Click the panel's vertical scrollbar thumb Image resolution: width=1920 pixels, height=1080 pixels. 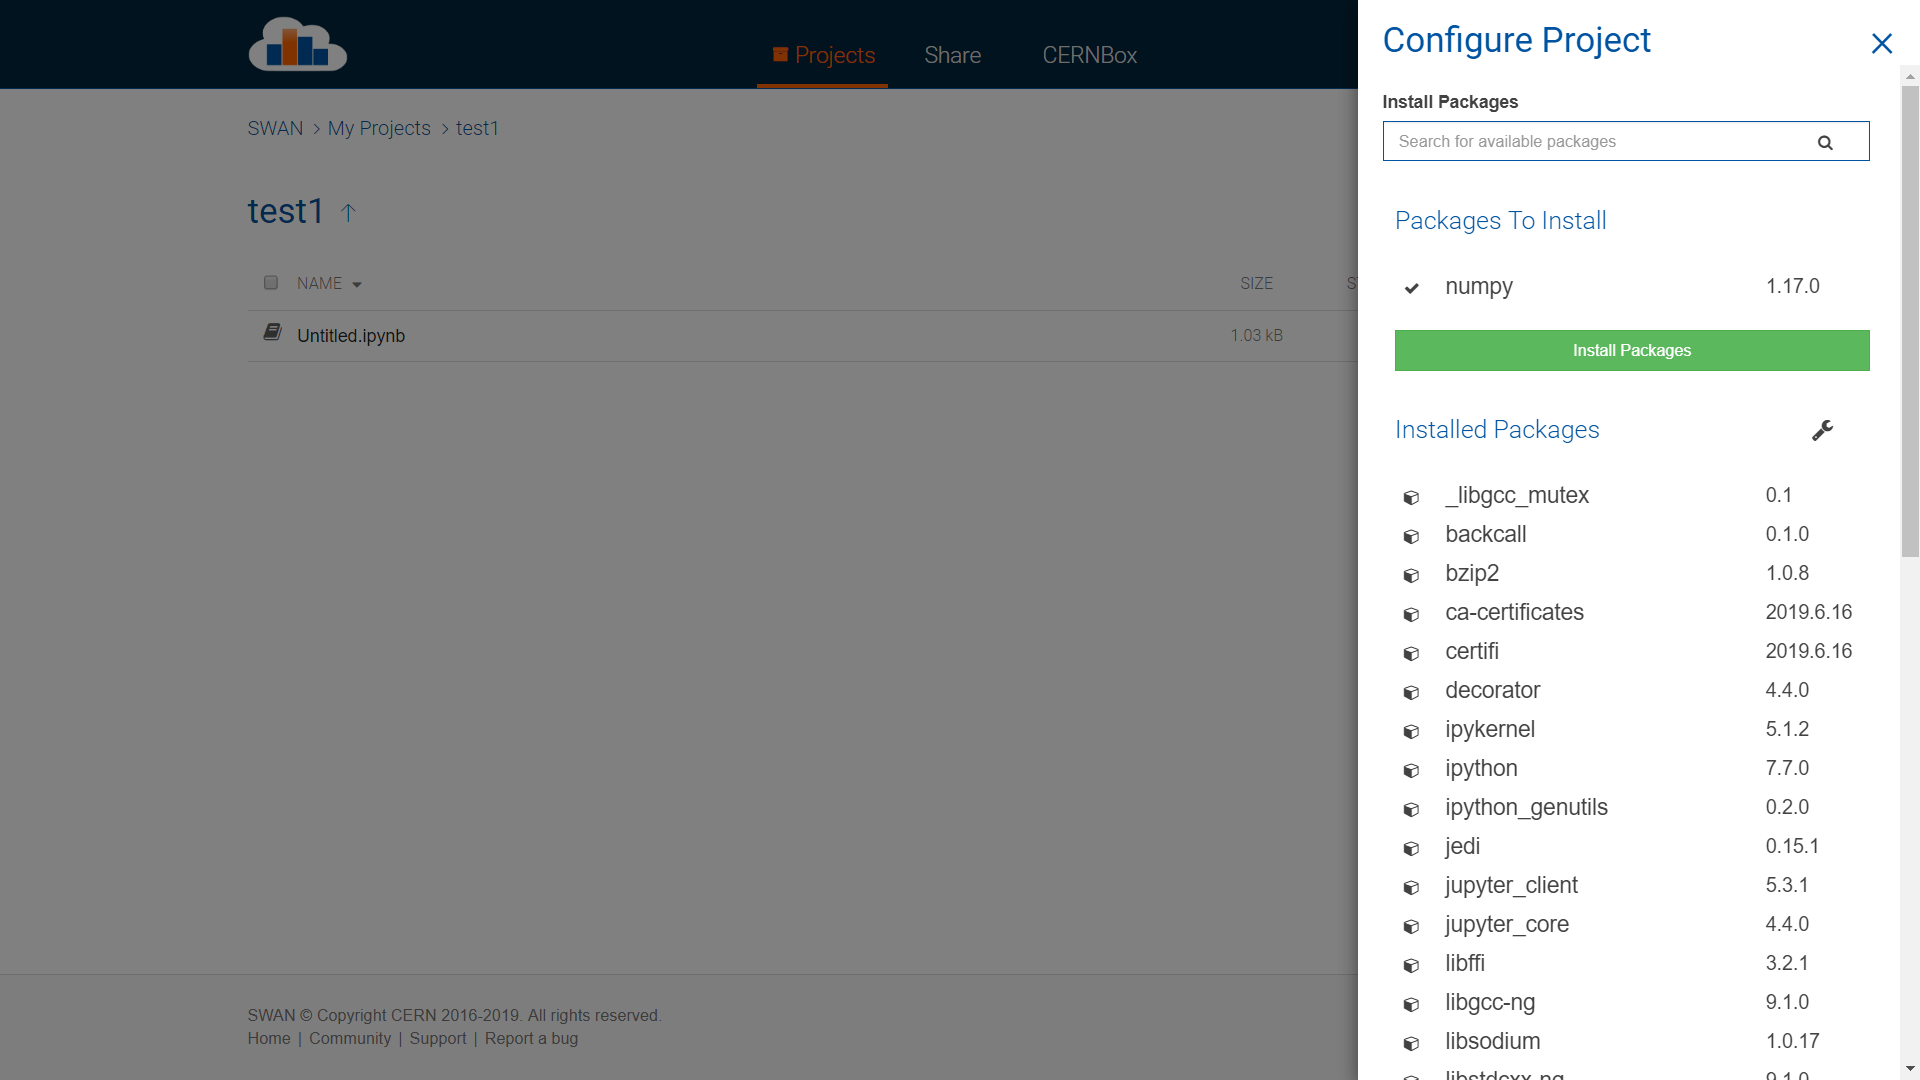pyautogui.click(x=1910, y=320)
